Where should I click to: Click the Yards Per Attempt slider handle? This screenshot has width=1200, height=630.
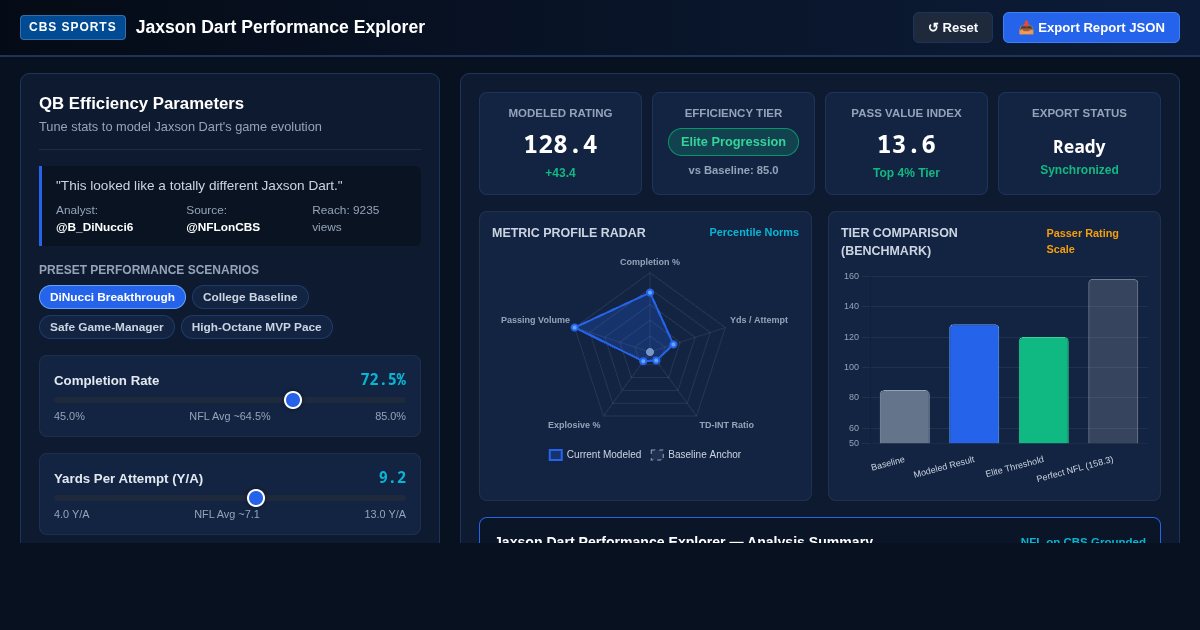(256, 498)
